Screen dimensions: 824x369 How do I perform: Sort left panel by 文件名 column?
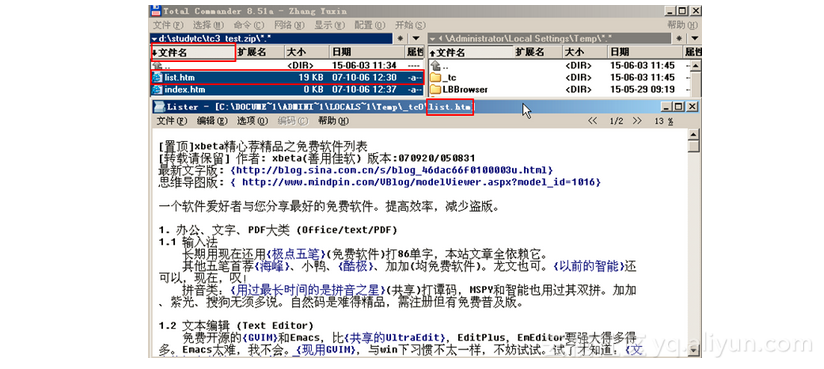(x=193, y=53)
